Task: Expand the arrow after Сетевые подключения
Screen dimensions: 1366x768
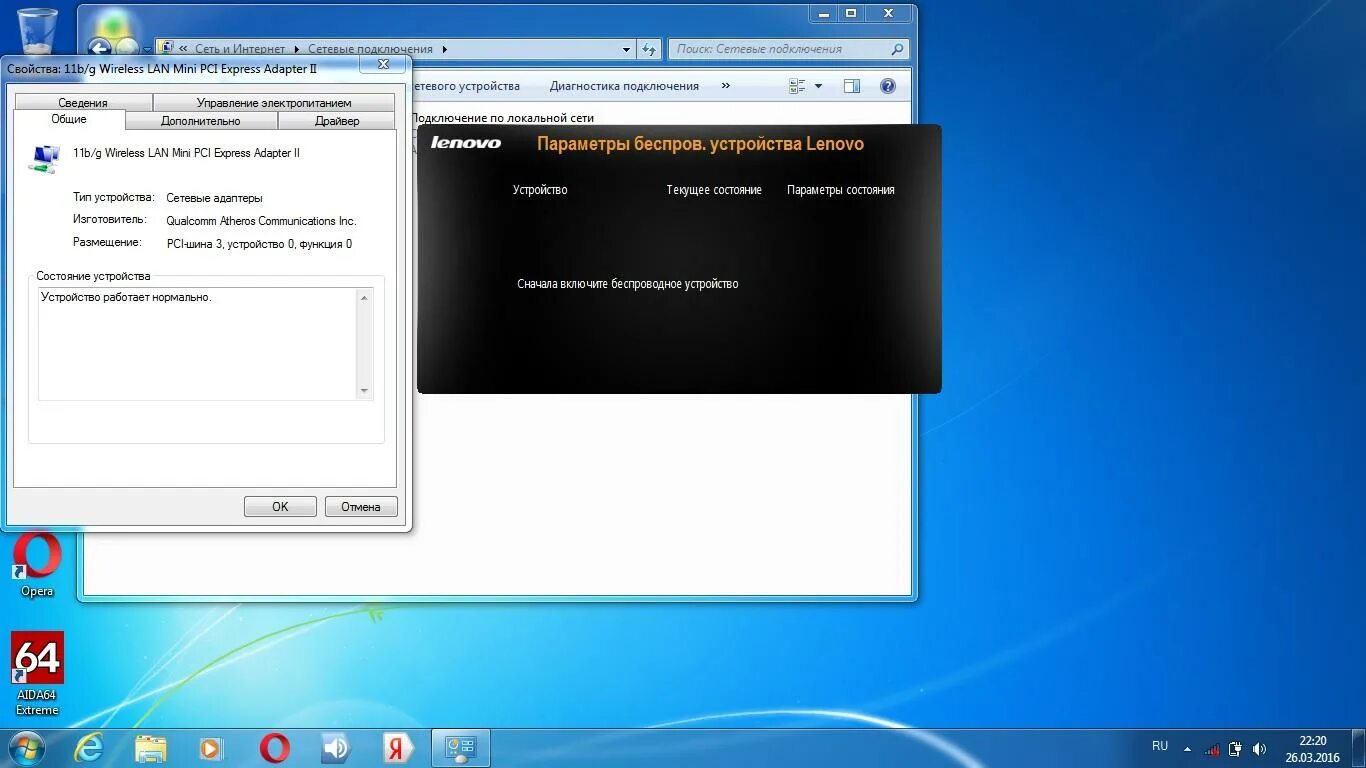Action: [445, 49]
